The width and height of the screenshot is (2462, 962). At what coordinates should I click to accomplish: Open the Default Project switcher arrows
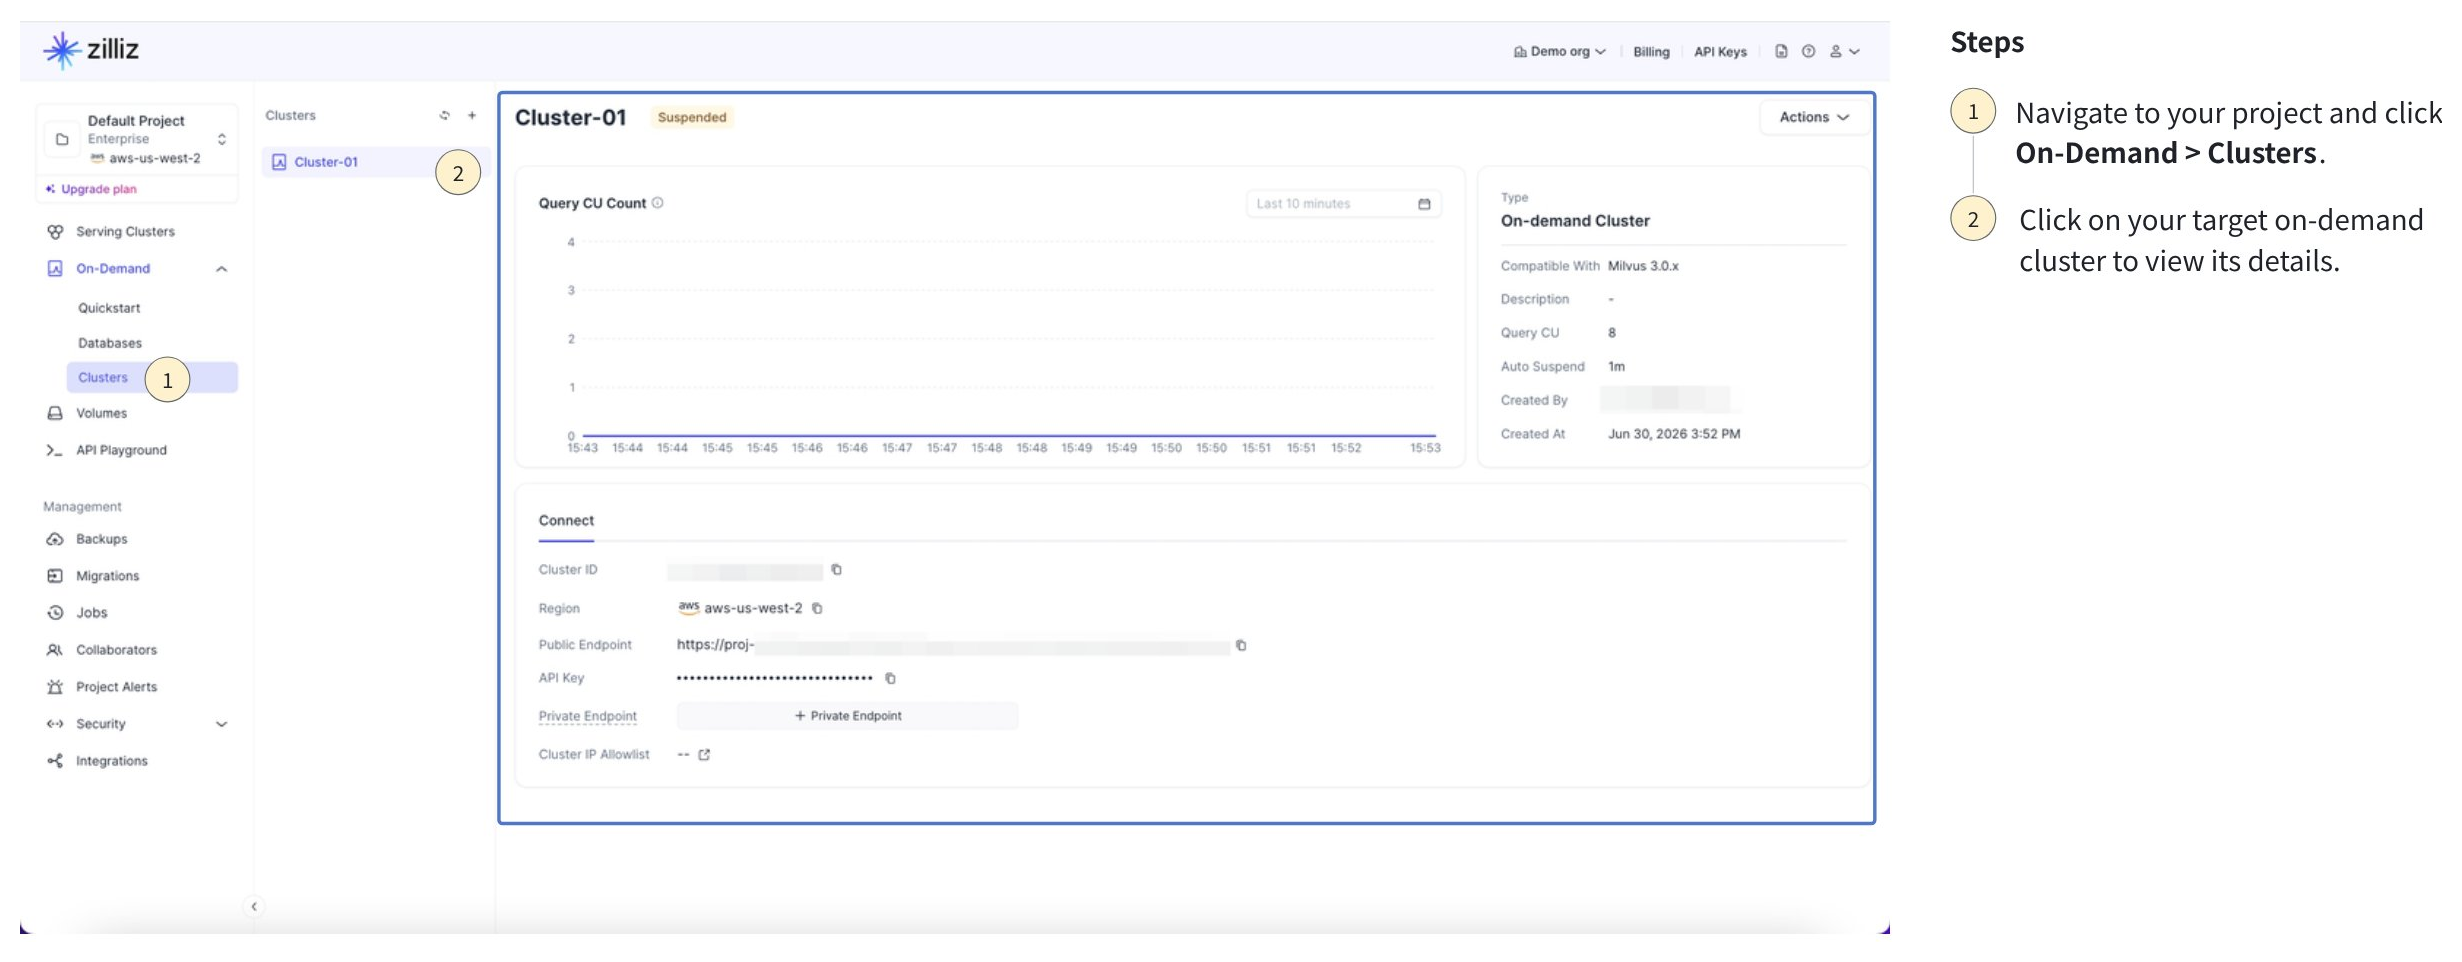point(222,139)
